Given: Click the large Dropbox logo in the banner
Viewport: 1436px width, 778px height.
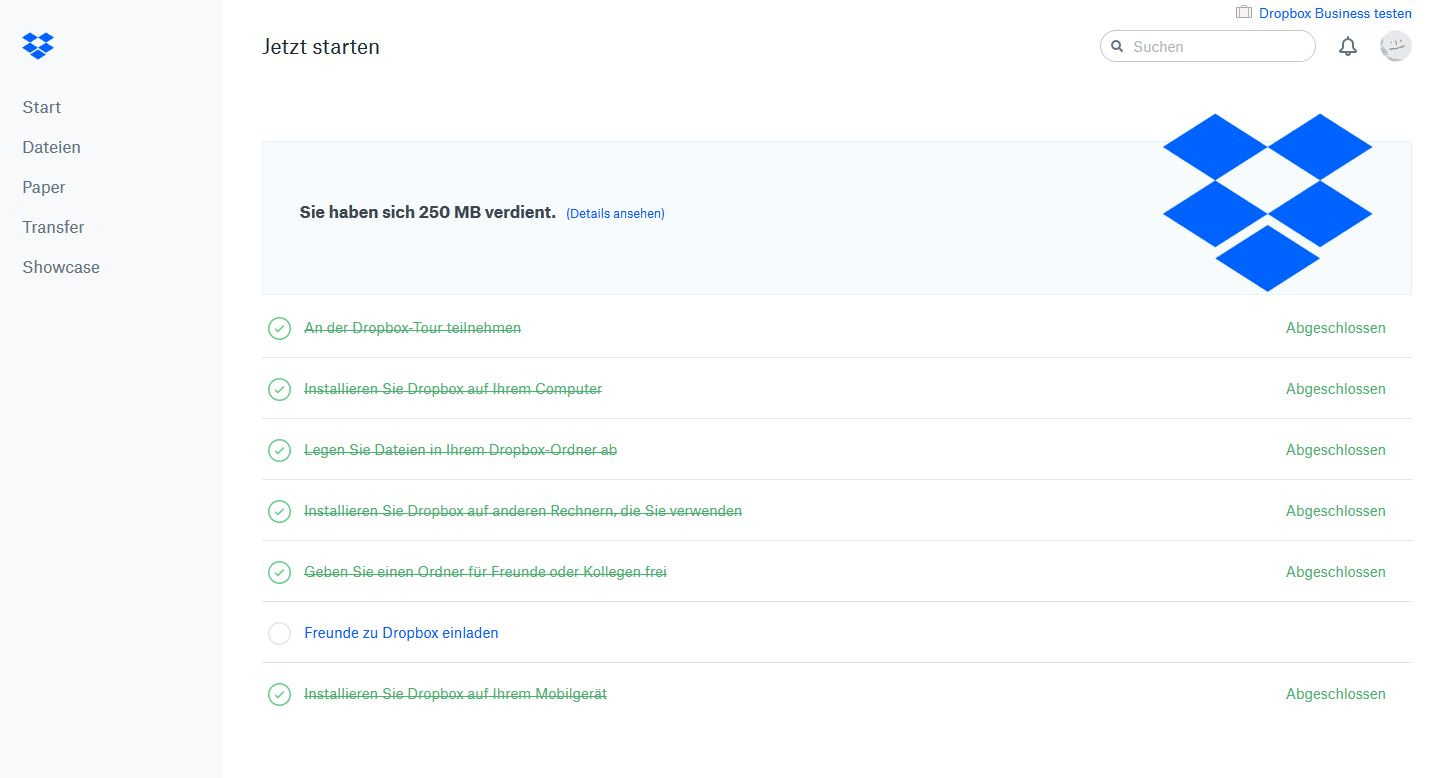Looking at the screenshot, I should tap(1267, 202).
